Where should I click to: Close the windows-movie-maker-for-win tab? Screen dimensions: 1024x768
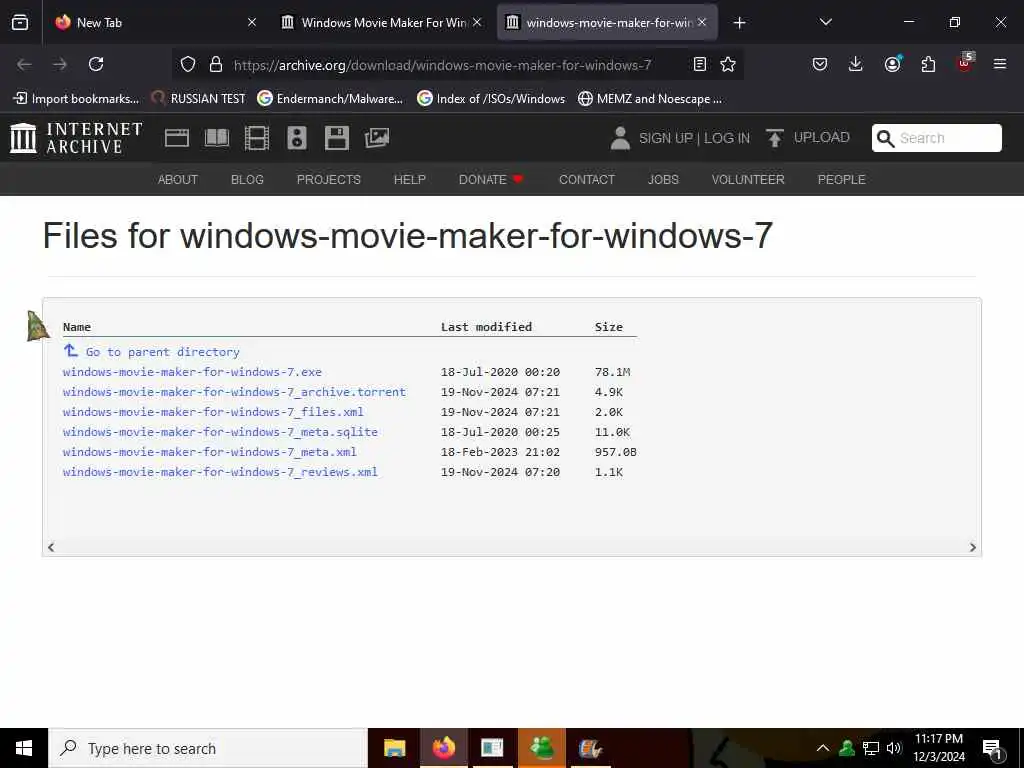702,22
